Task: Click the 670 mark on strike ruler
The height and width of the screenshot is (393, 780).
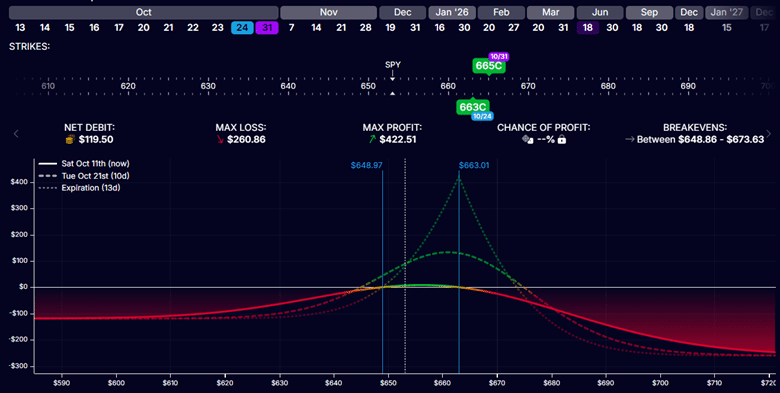Action: pos(528,86)
